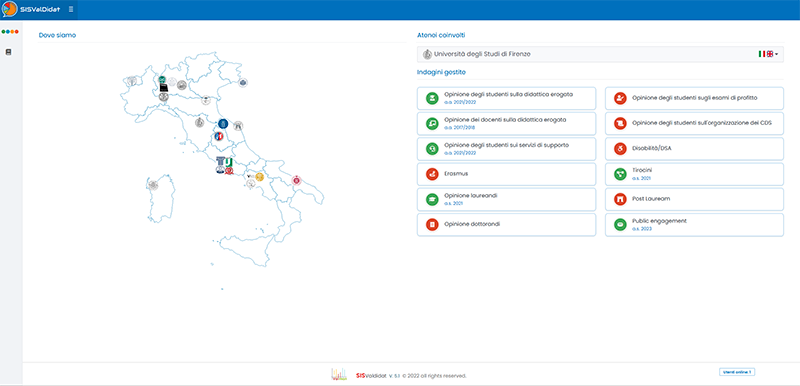Viewport: 800px width, 386px height.
Task: Select the Post Lauream survey card
Action: [694, 199]
